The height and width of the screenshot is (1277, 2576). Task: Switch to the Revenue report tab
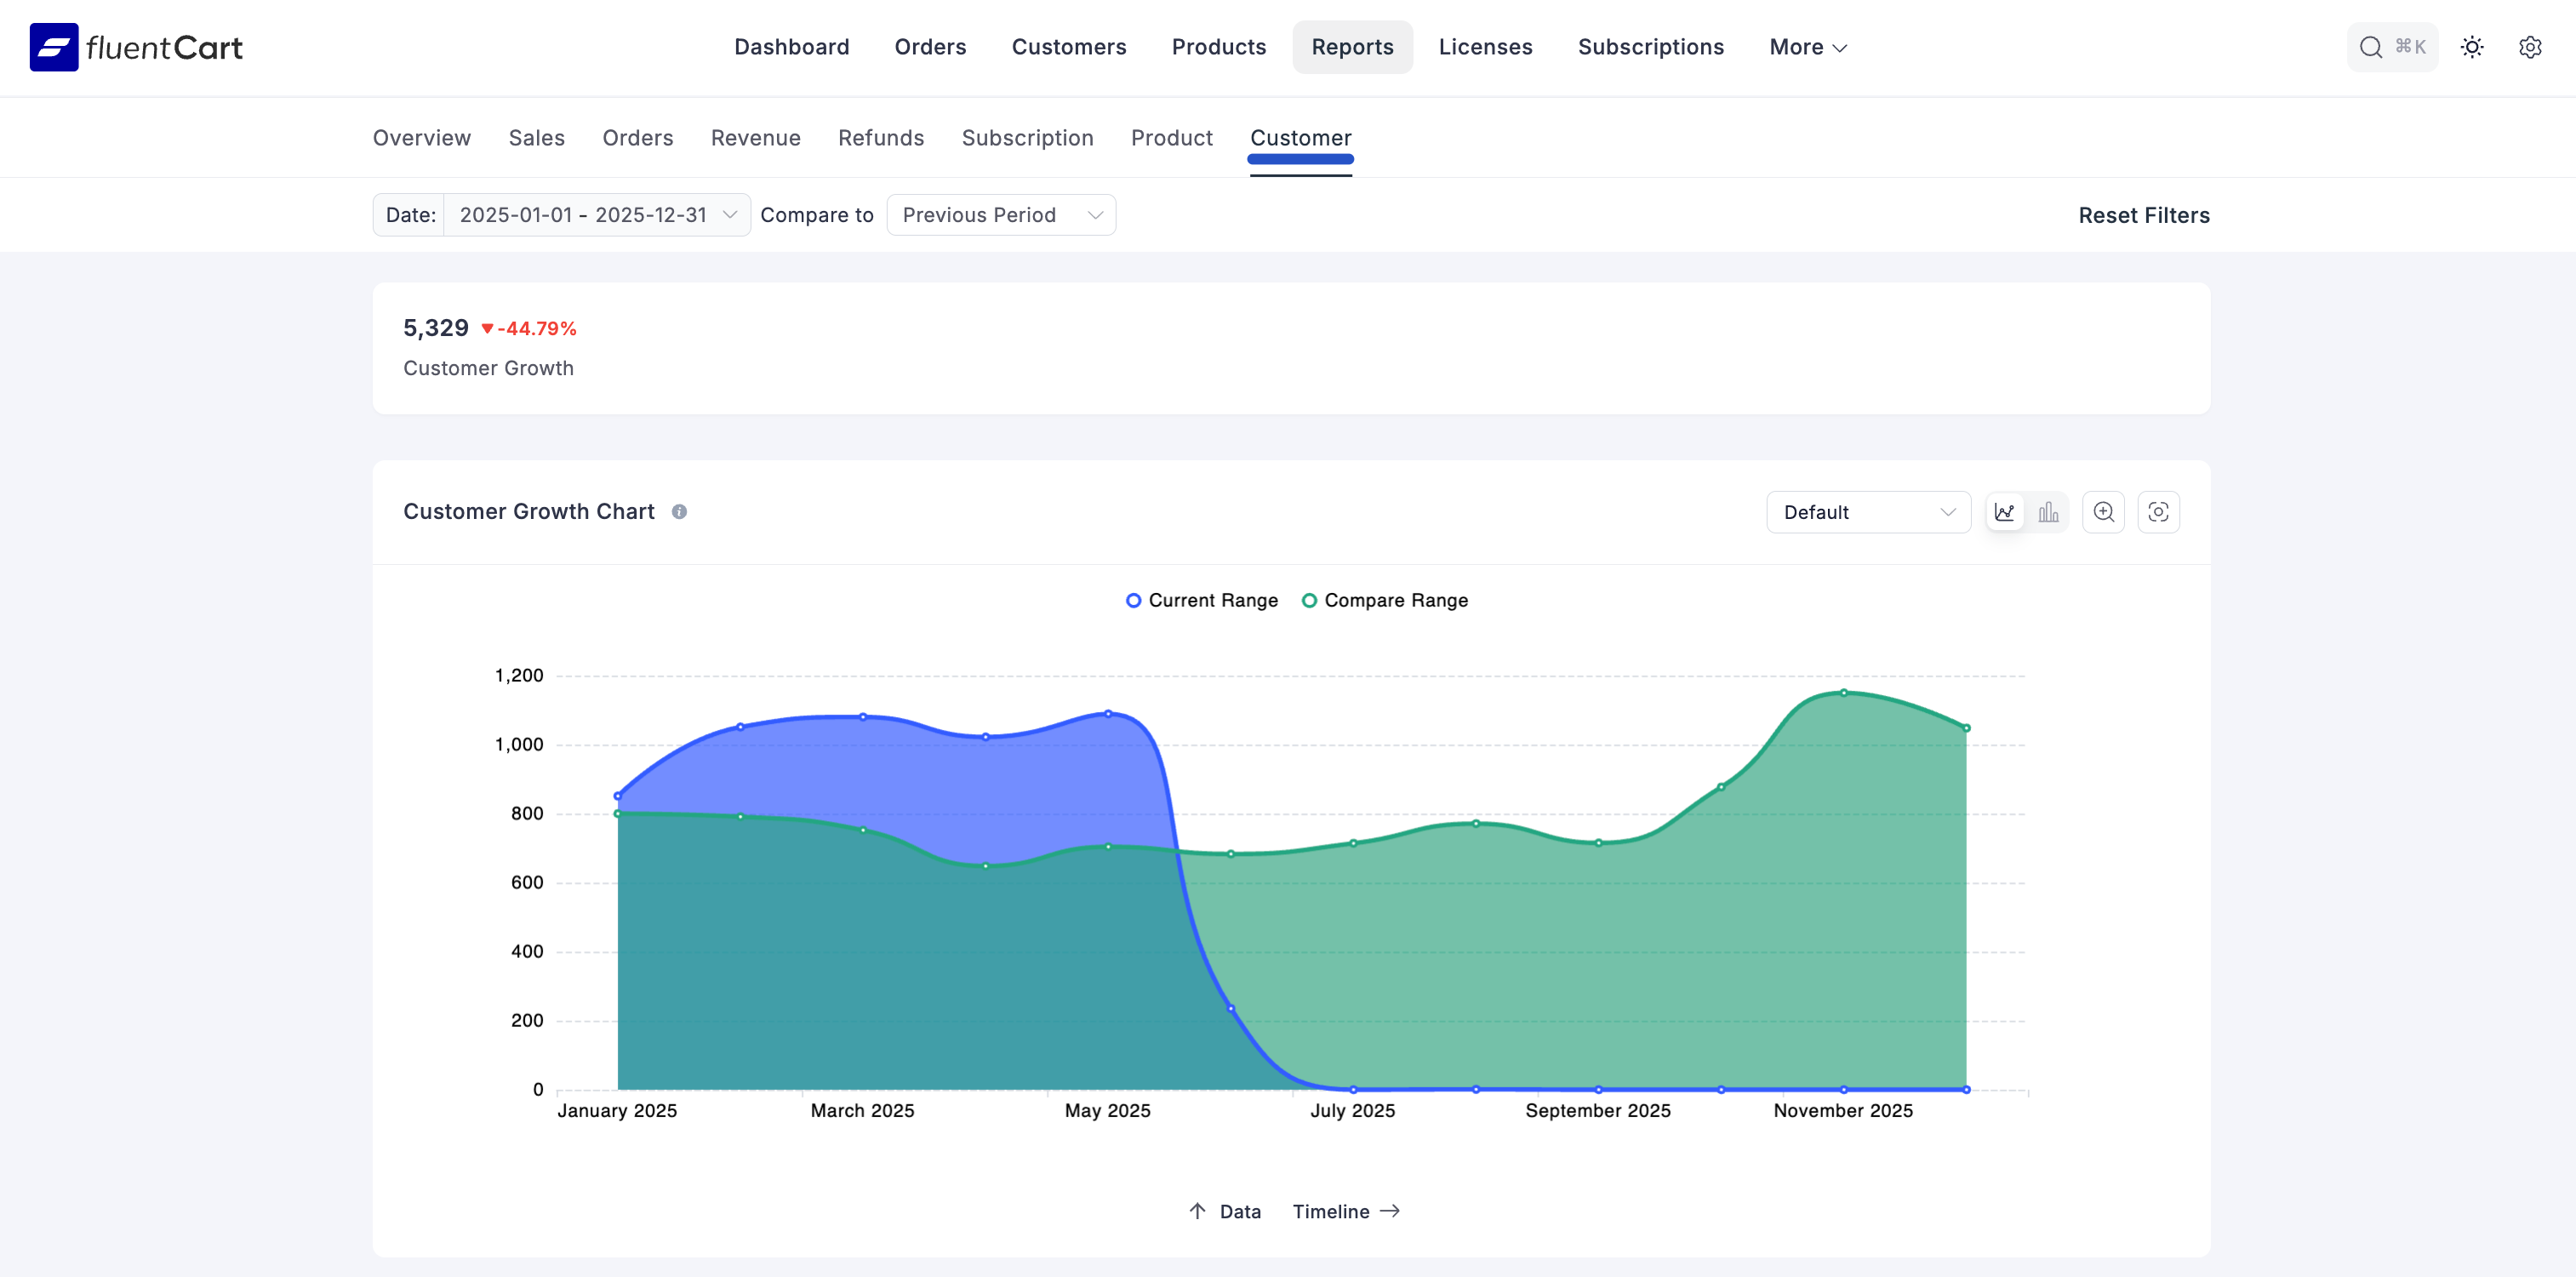click(755, 138)
